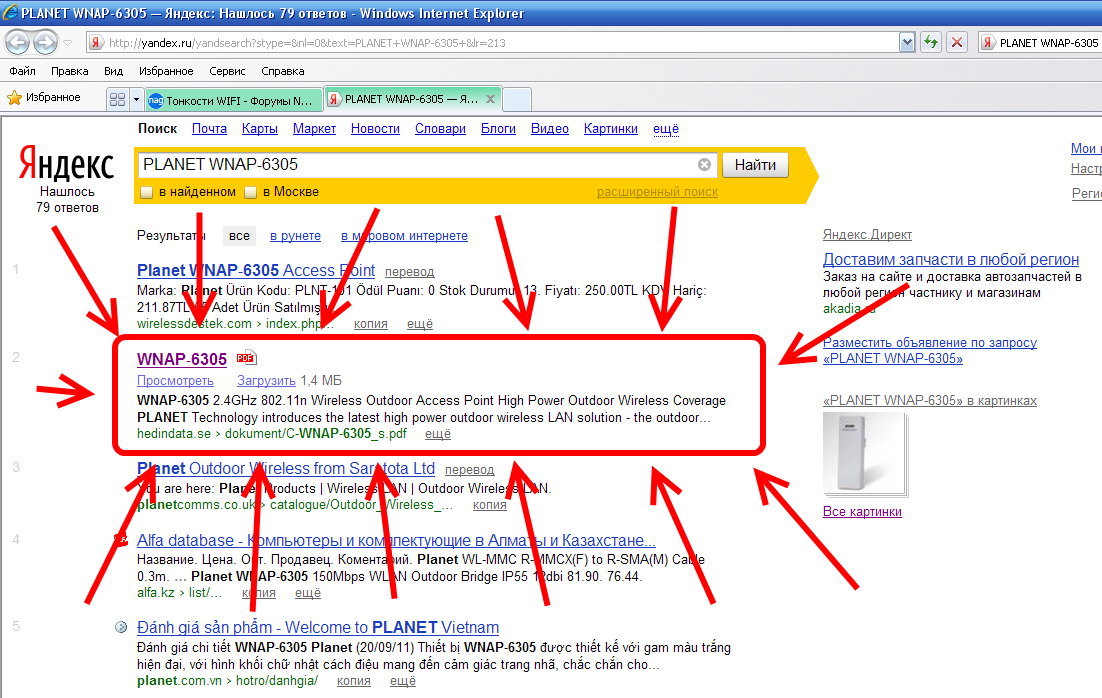Enable the в найденном checkbox
Image resolution: width=1102 pixels, height=698 pixels.
[x=147, y=192]
